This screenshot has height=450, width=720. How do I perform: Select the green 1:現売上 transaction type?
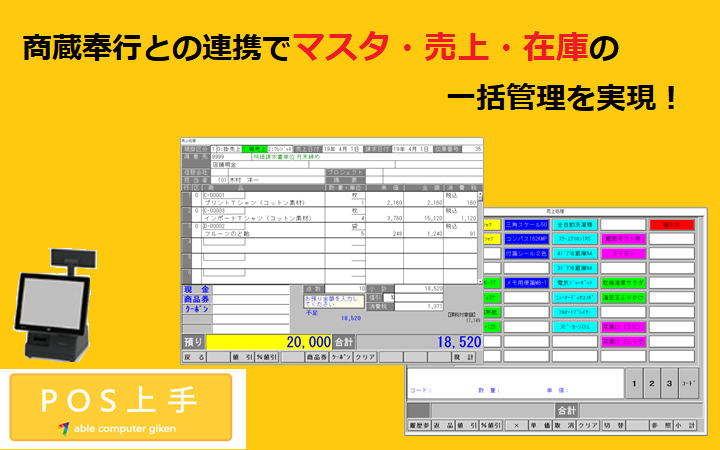pos(254,149)
